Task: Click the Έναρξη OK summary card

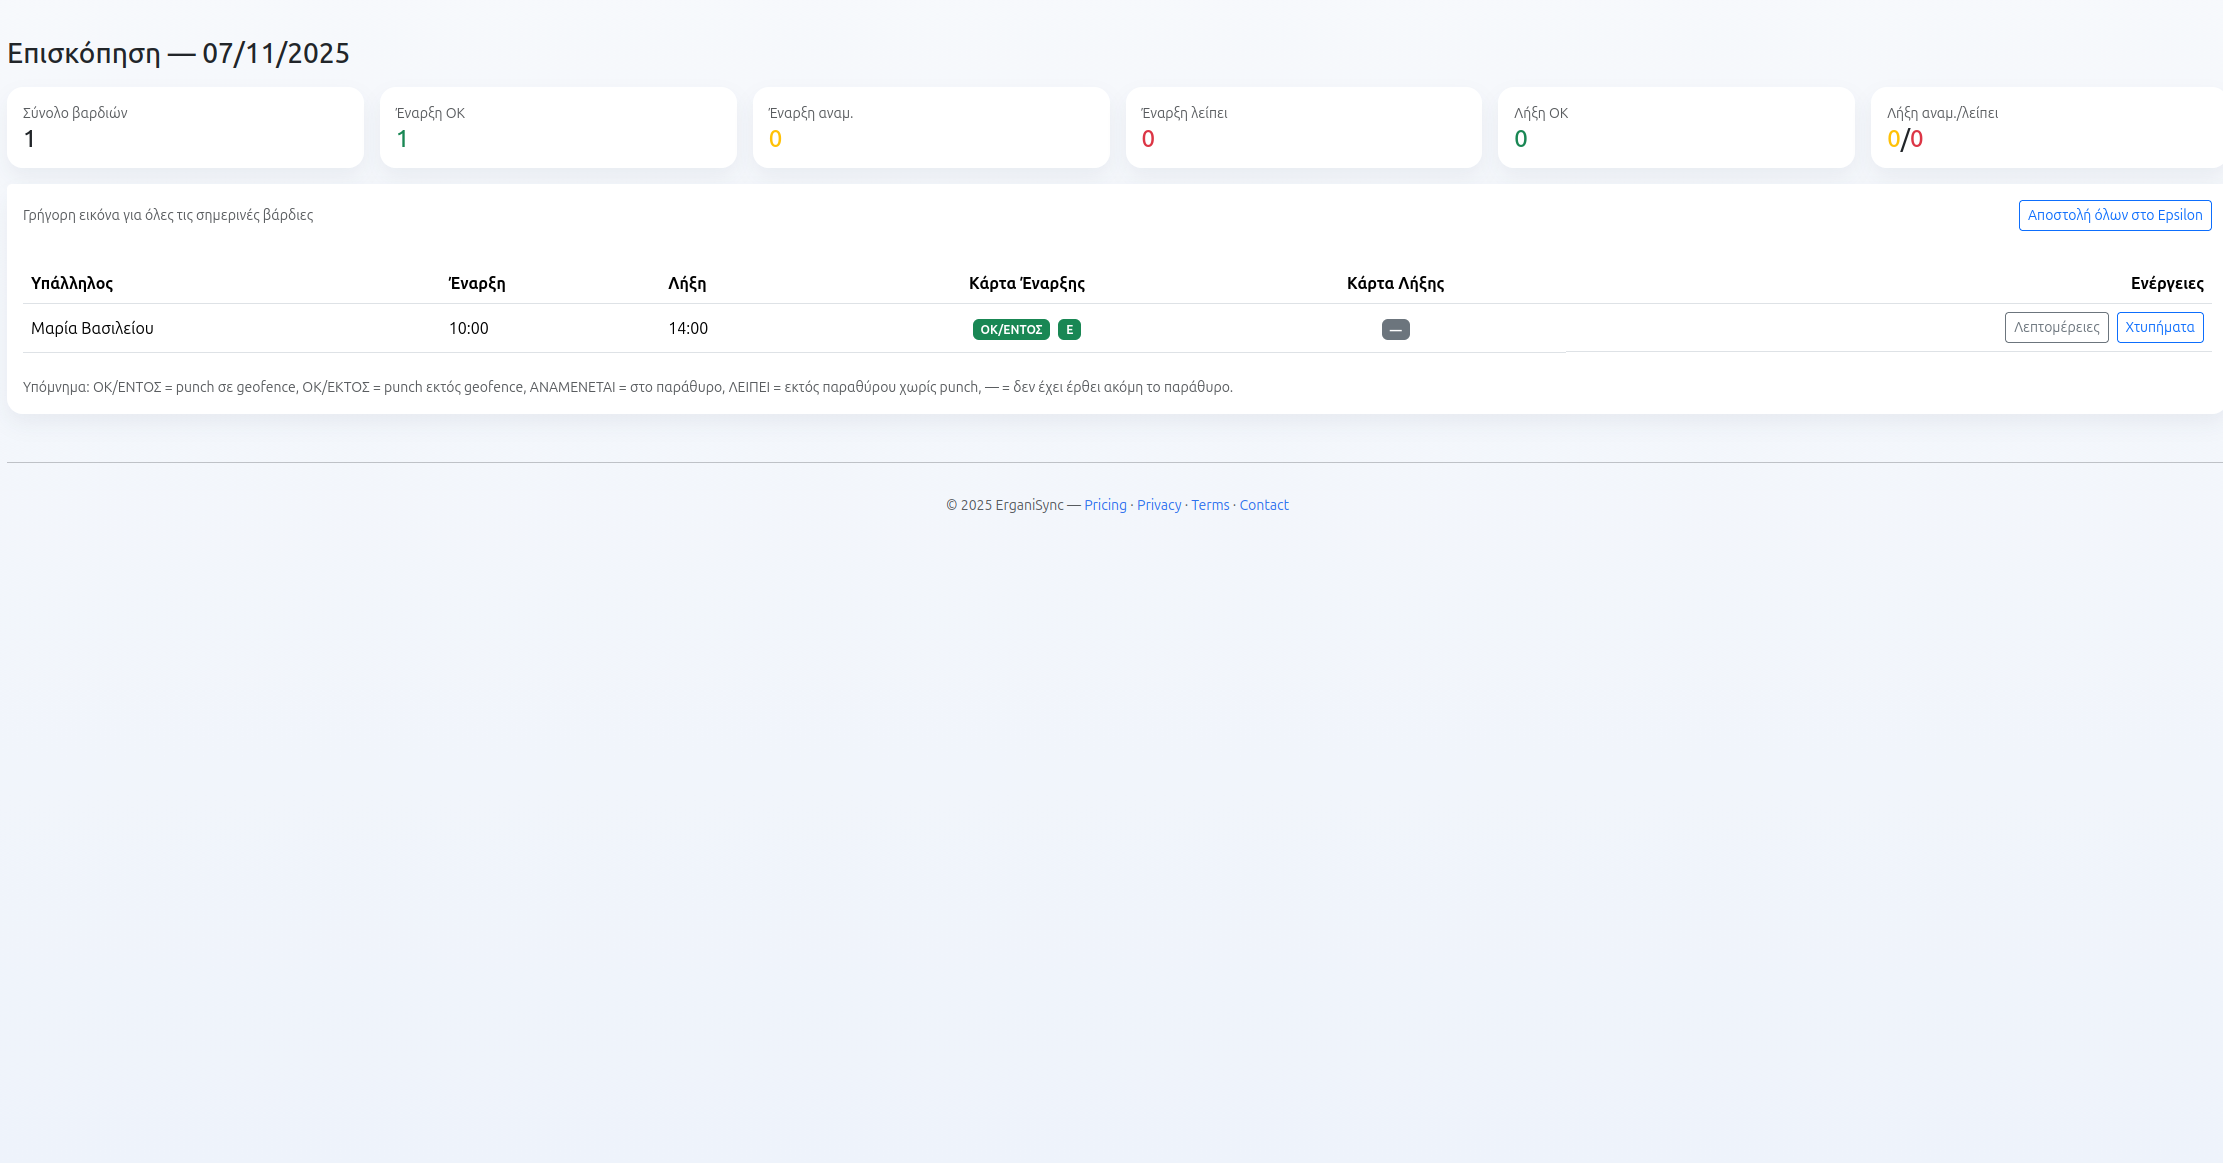Action: 558,127
